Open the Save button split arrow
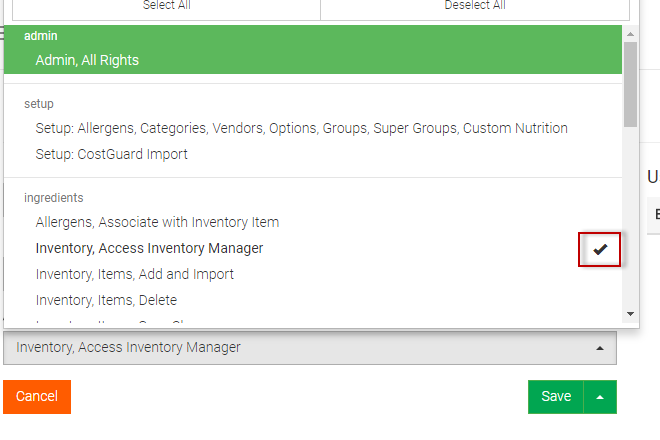This screenshot has height=440, width=660. click(600, 397)
